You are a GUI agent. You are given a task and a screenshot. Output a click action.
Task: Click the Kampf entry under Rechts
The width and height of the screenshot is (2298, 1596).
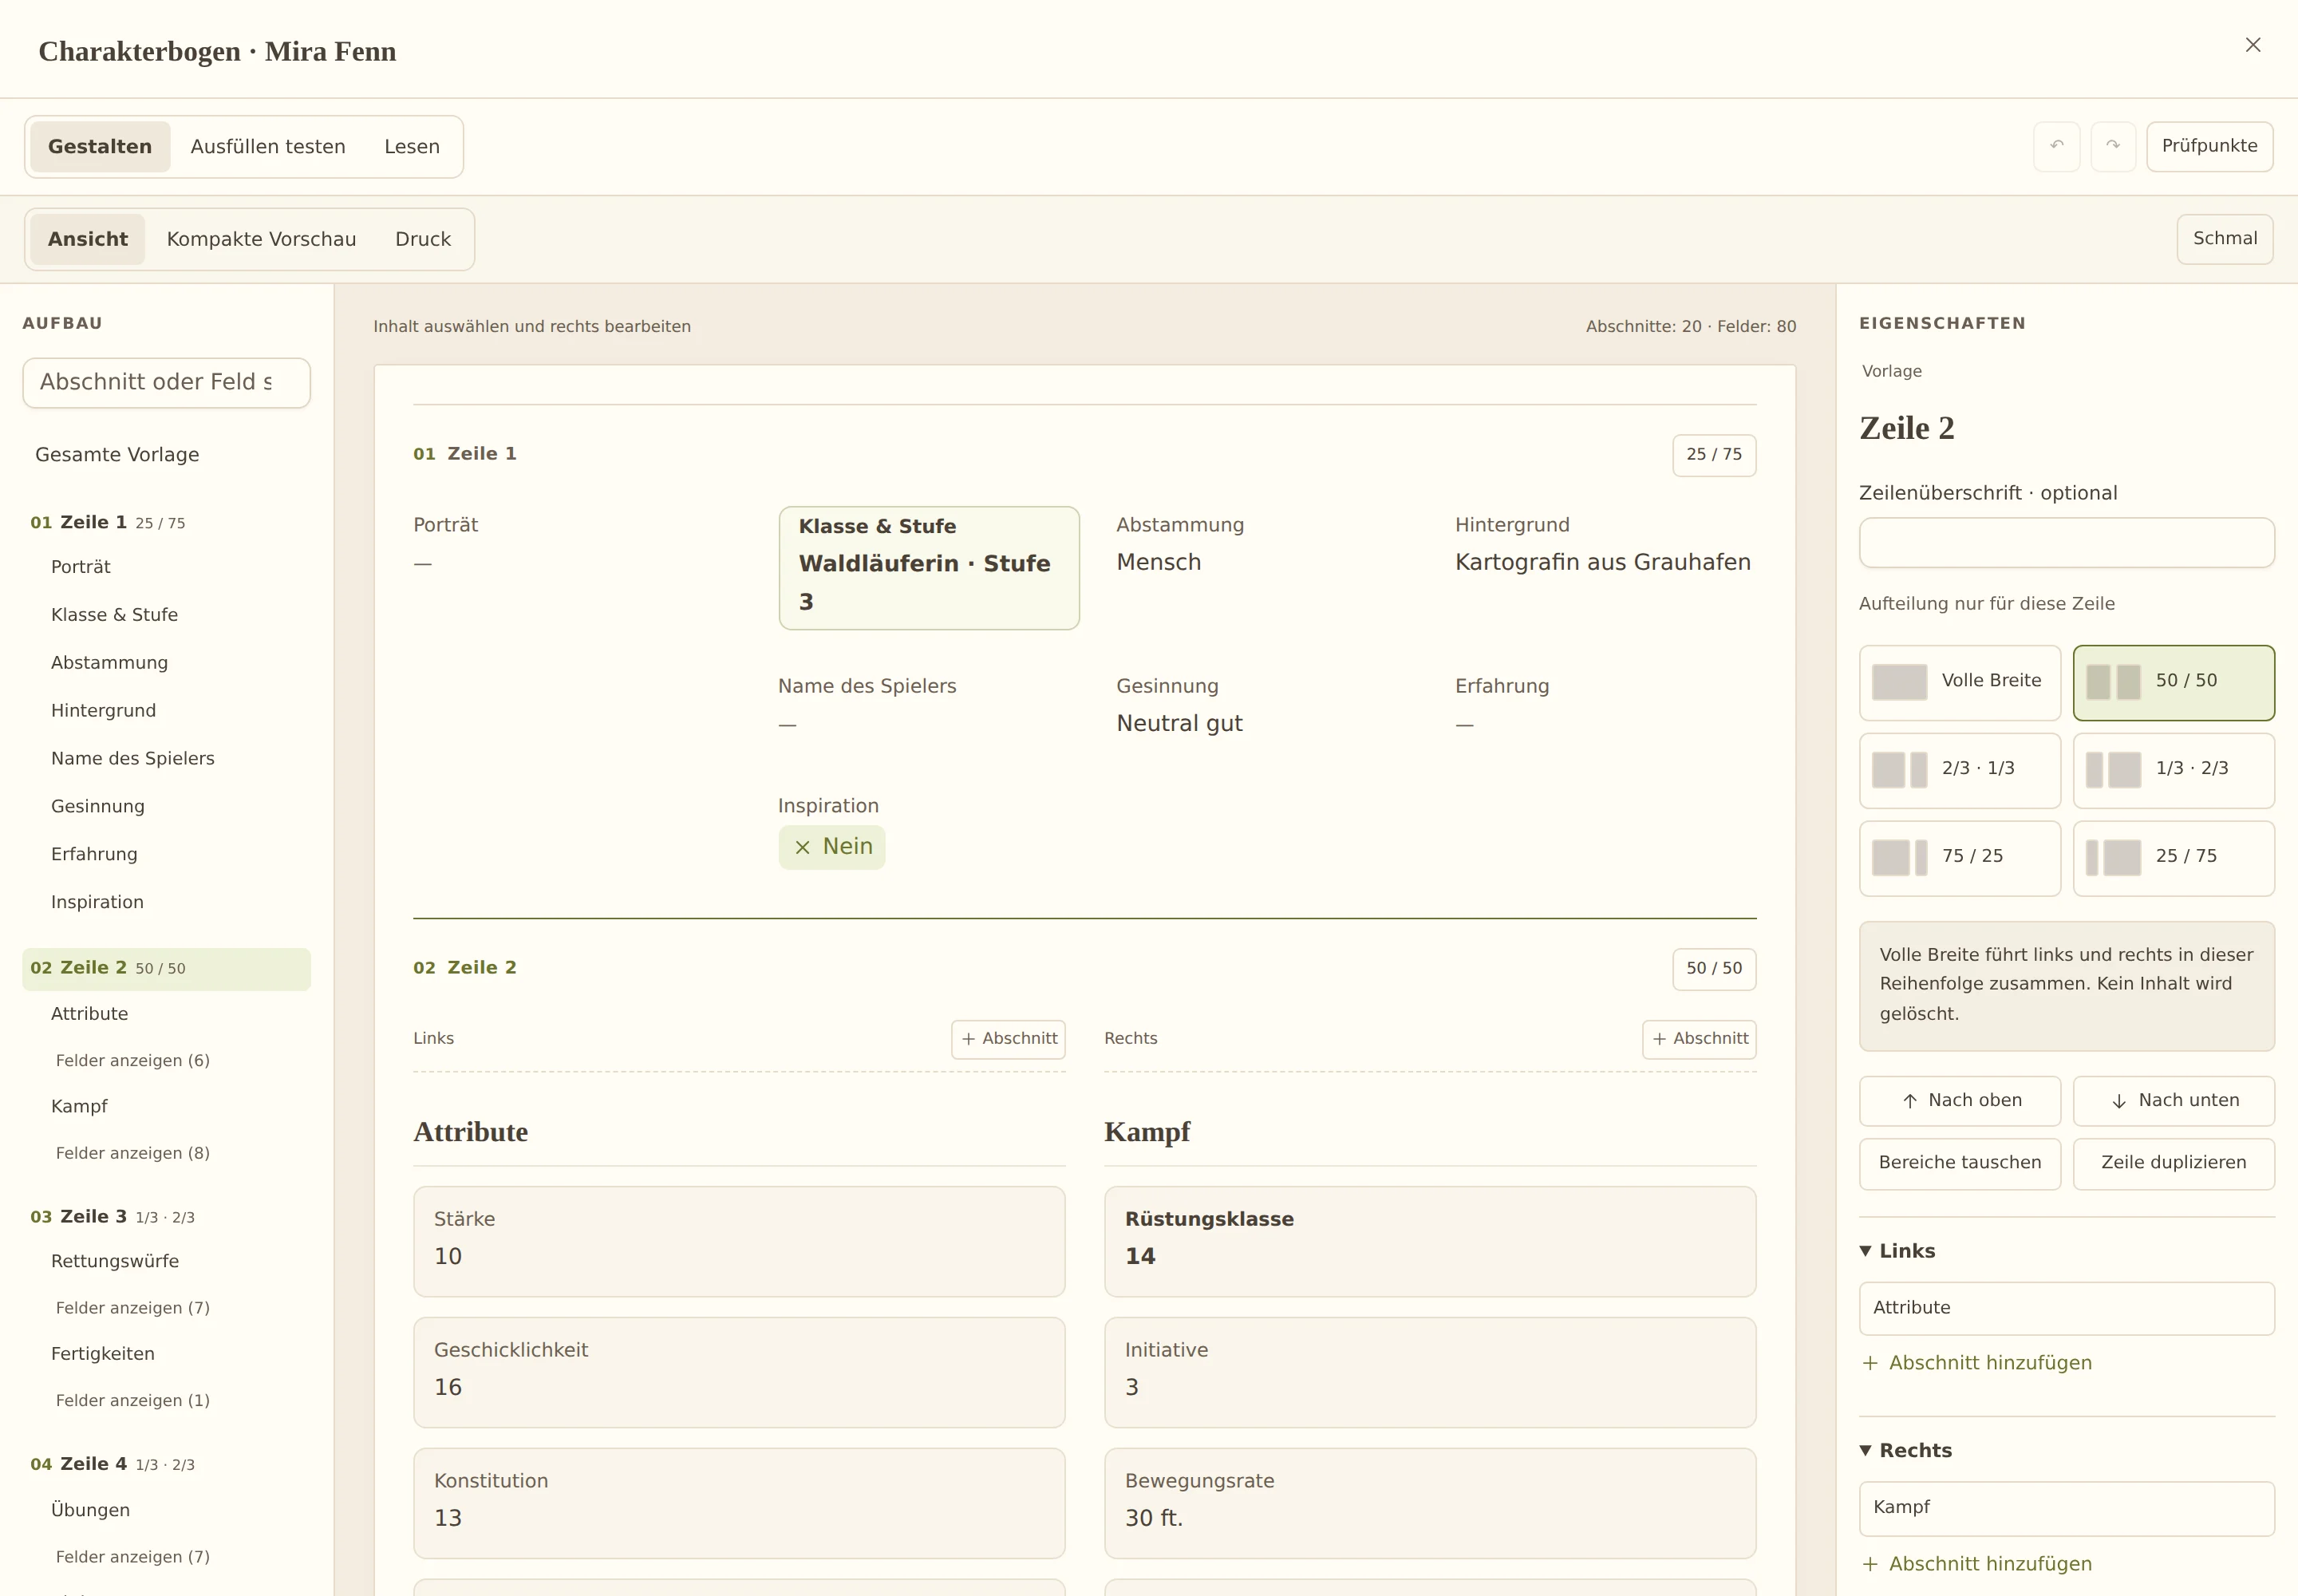2066,1509
